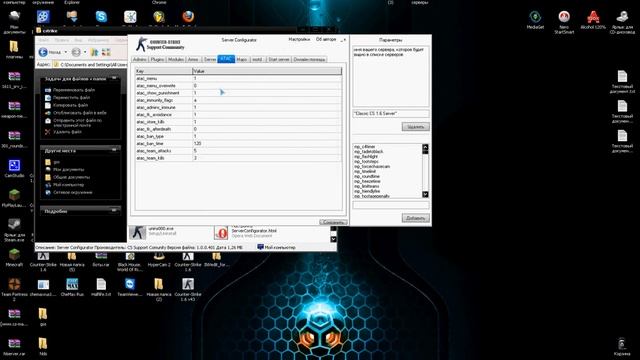
Task: Select Team Fortress 2 desktop icon
Action: 14,289
